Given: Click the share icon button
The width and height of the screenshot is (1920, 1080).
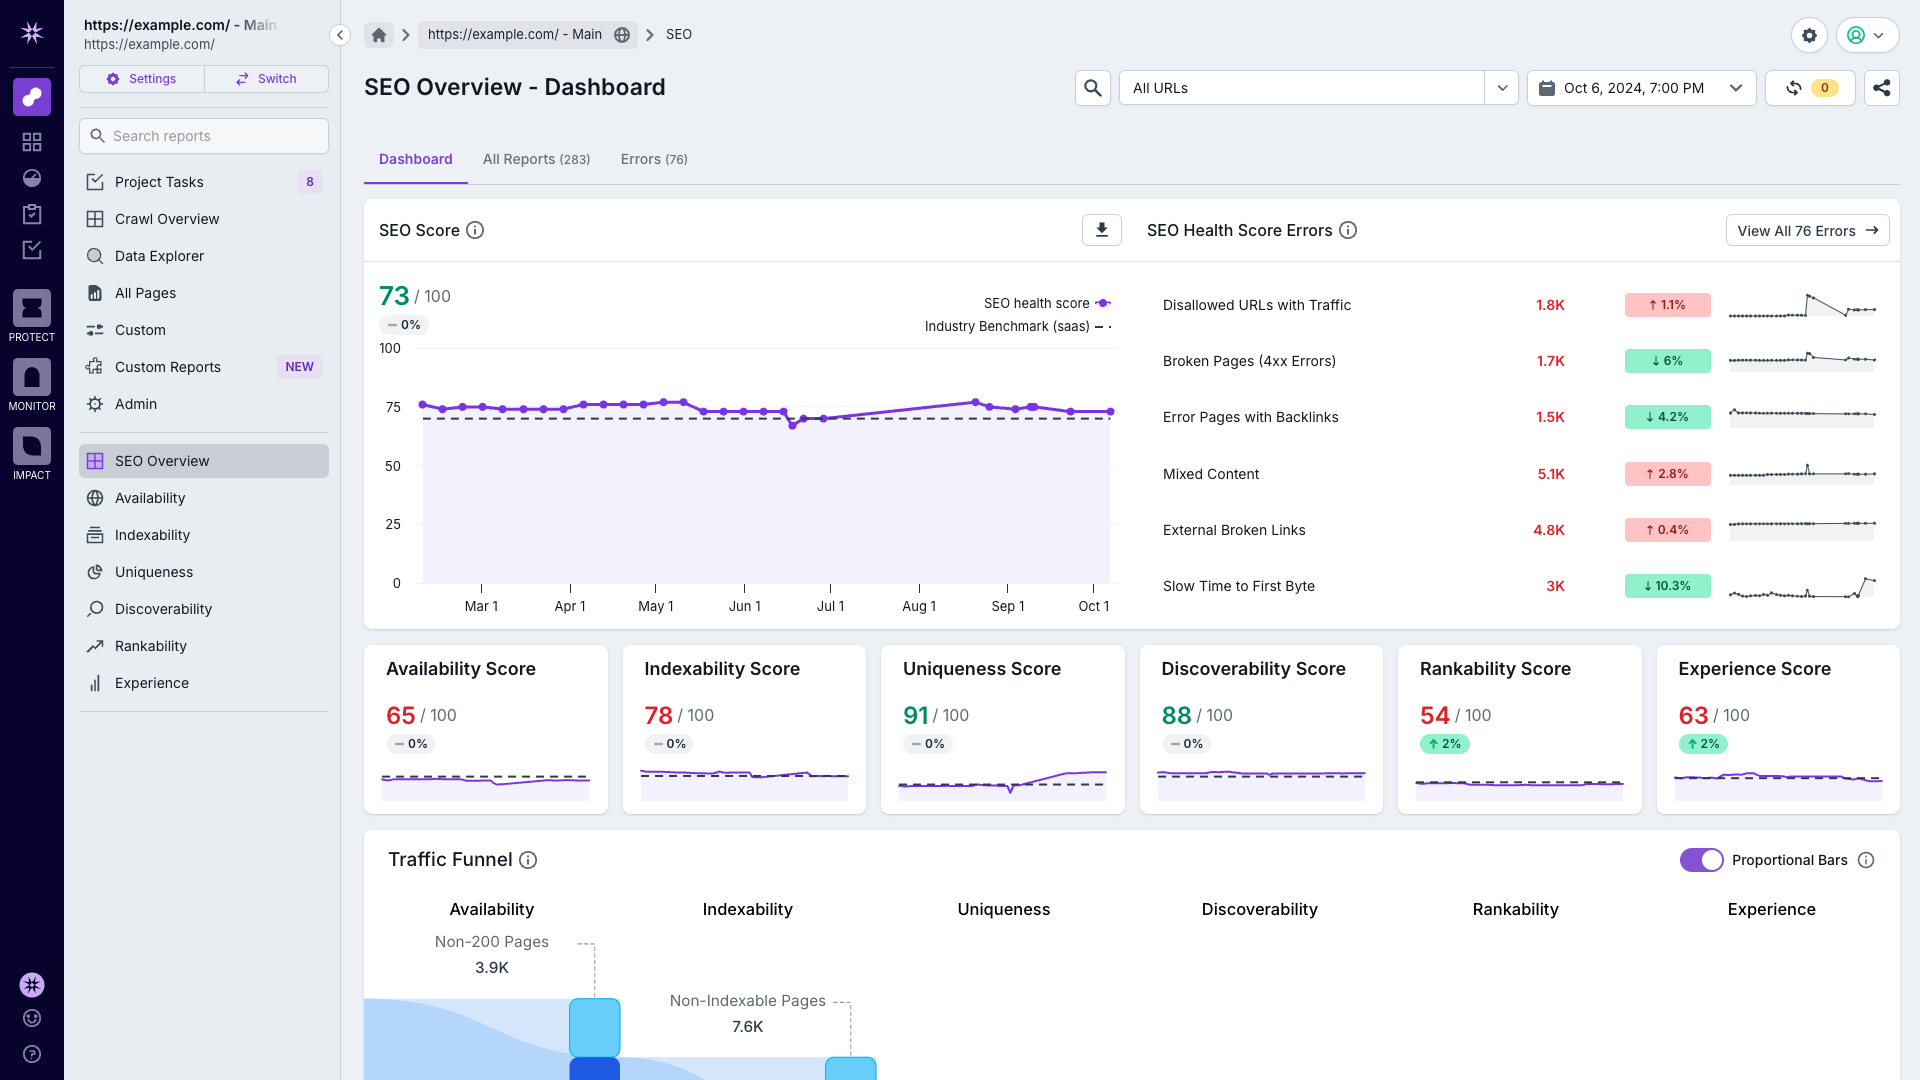Looking at the screenshot, I should pos(1881,88).
